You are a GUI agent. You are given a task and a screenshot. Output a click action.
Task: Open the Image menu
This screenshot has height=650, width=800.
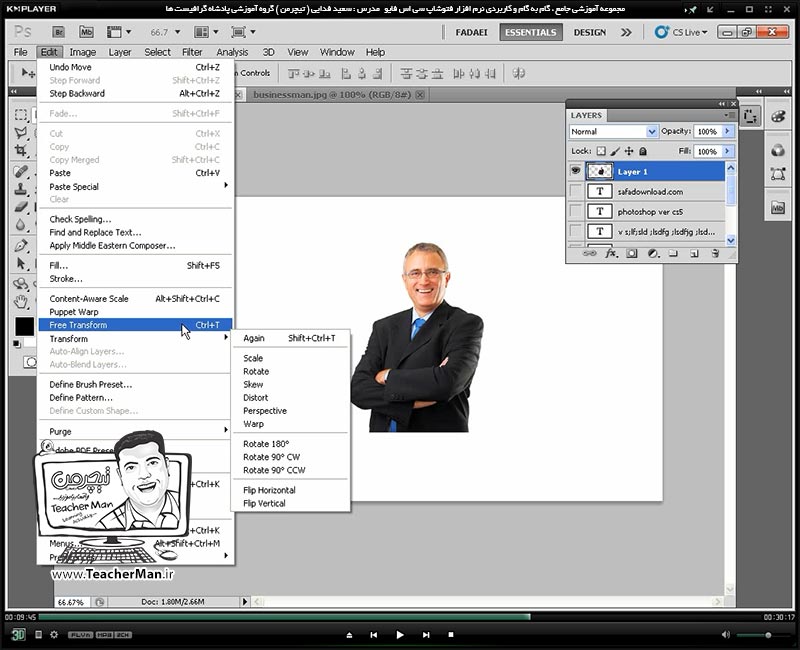83,52
